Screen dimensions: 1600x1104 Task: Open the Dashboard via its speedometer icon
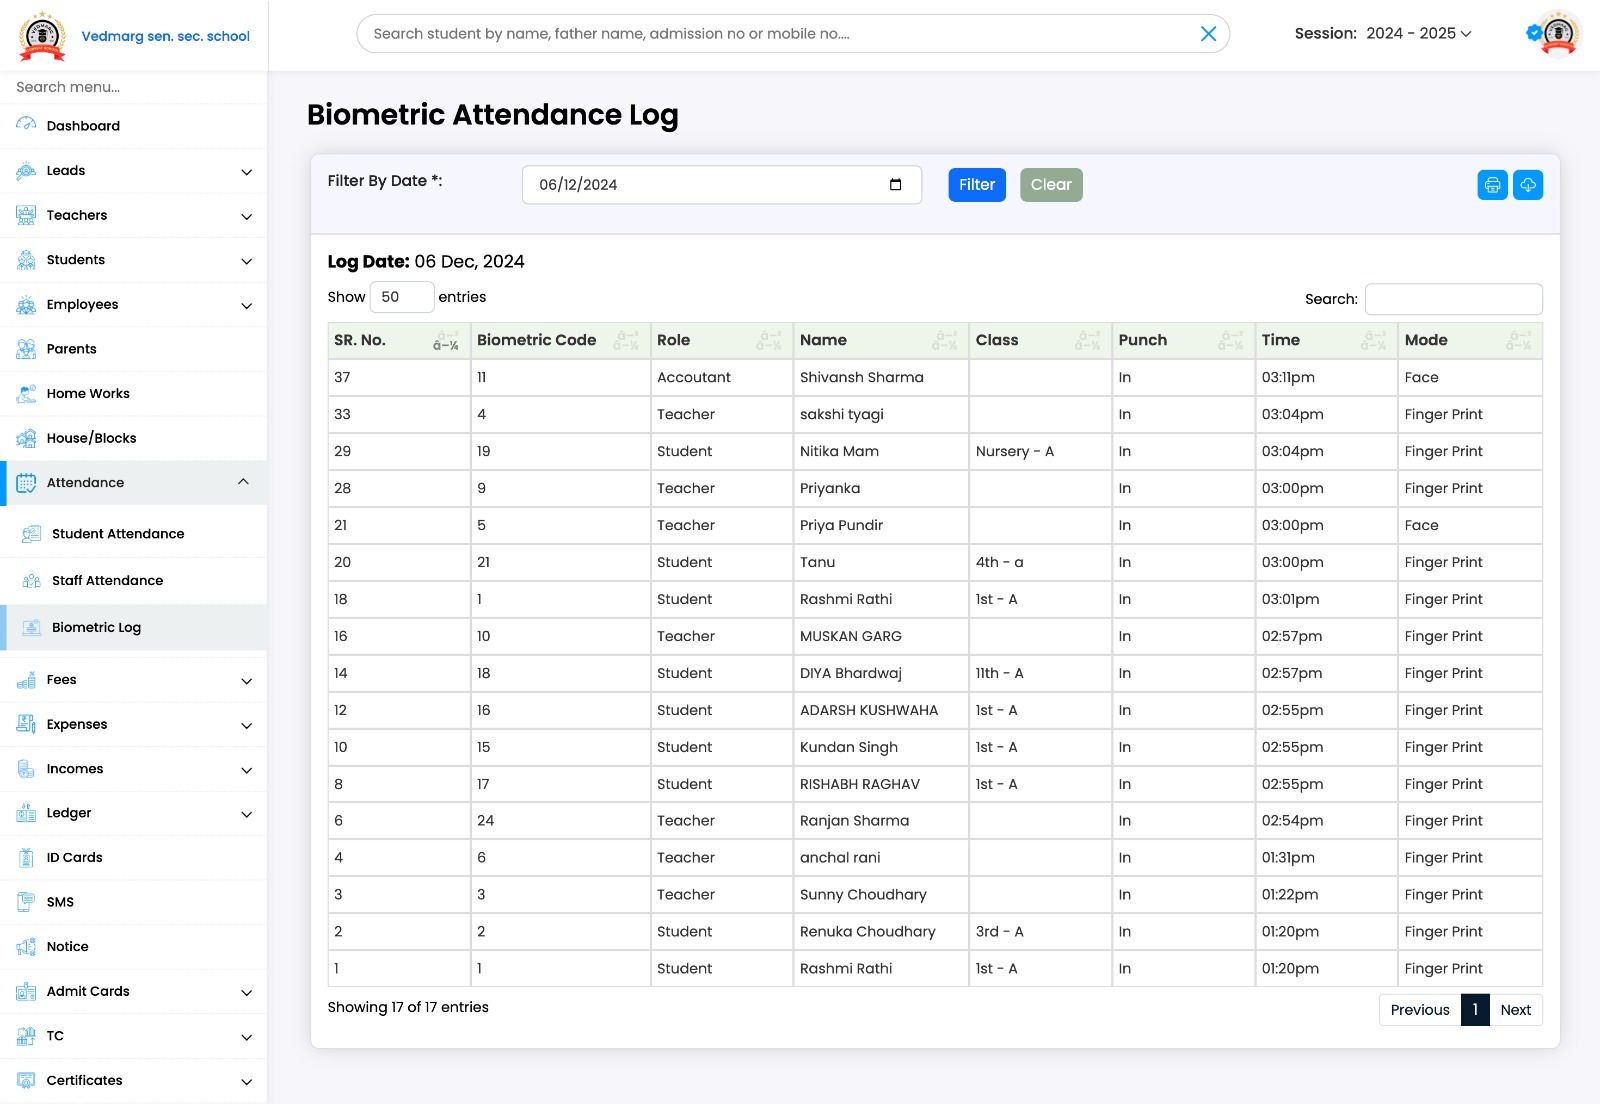(24, 125)
